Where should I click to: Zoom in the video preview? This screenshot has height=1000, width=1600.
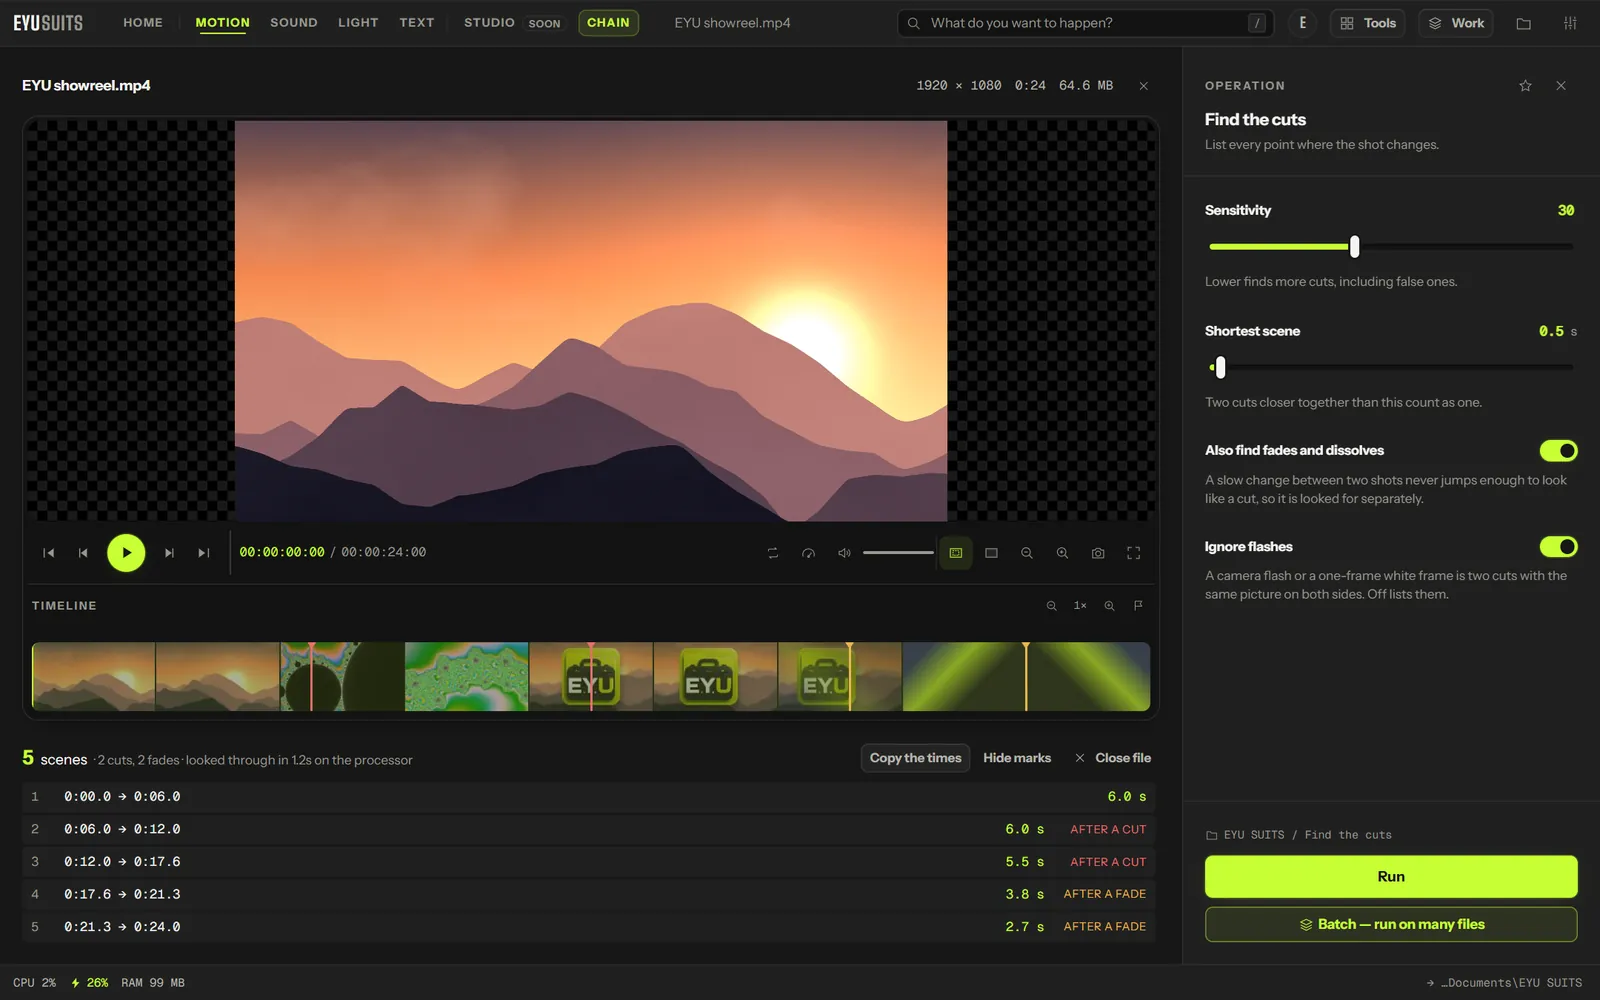(x=1062, y=553)
